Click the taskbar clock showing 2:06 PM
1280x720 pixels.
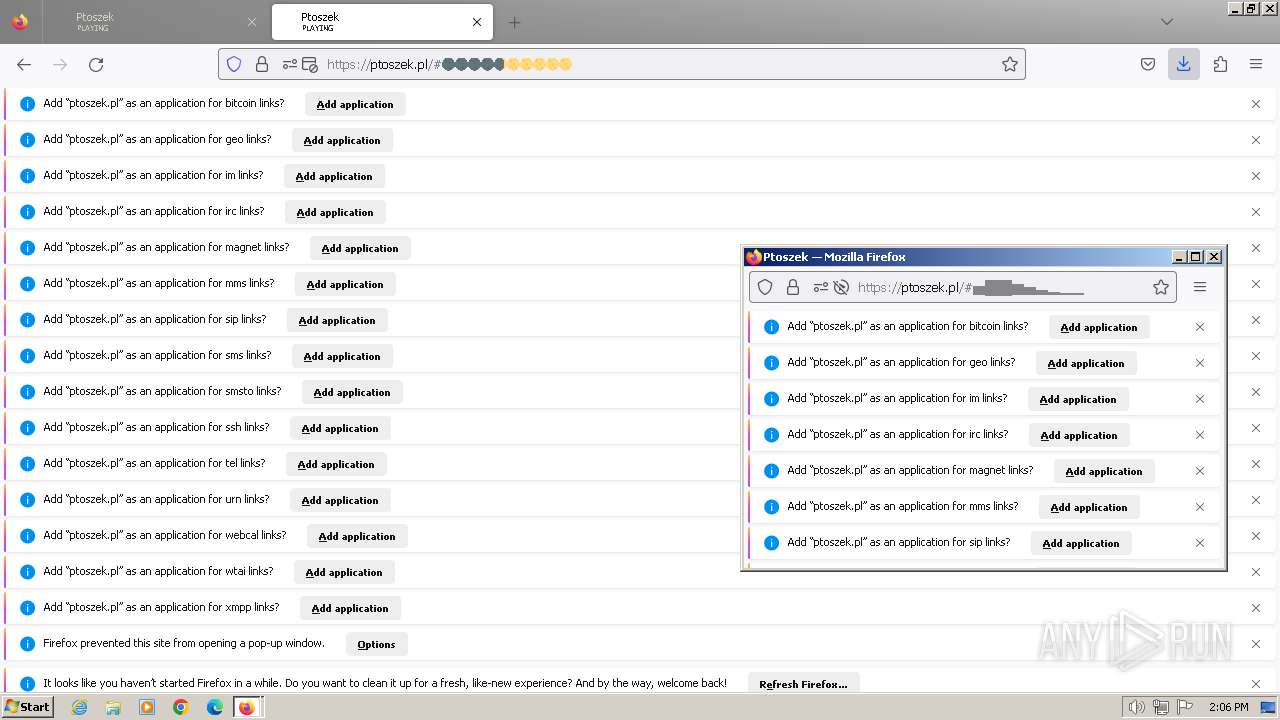tap(1228, 707)
